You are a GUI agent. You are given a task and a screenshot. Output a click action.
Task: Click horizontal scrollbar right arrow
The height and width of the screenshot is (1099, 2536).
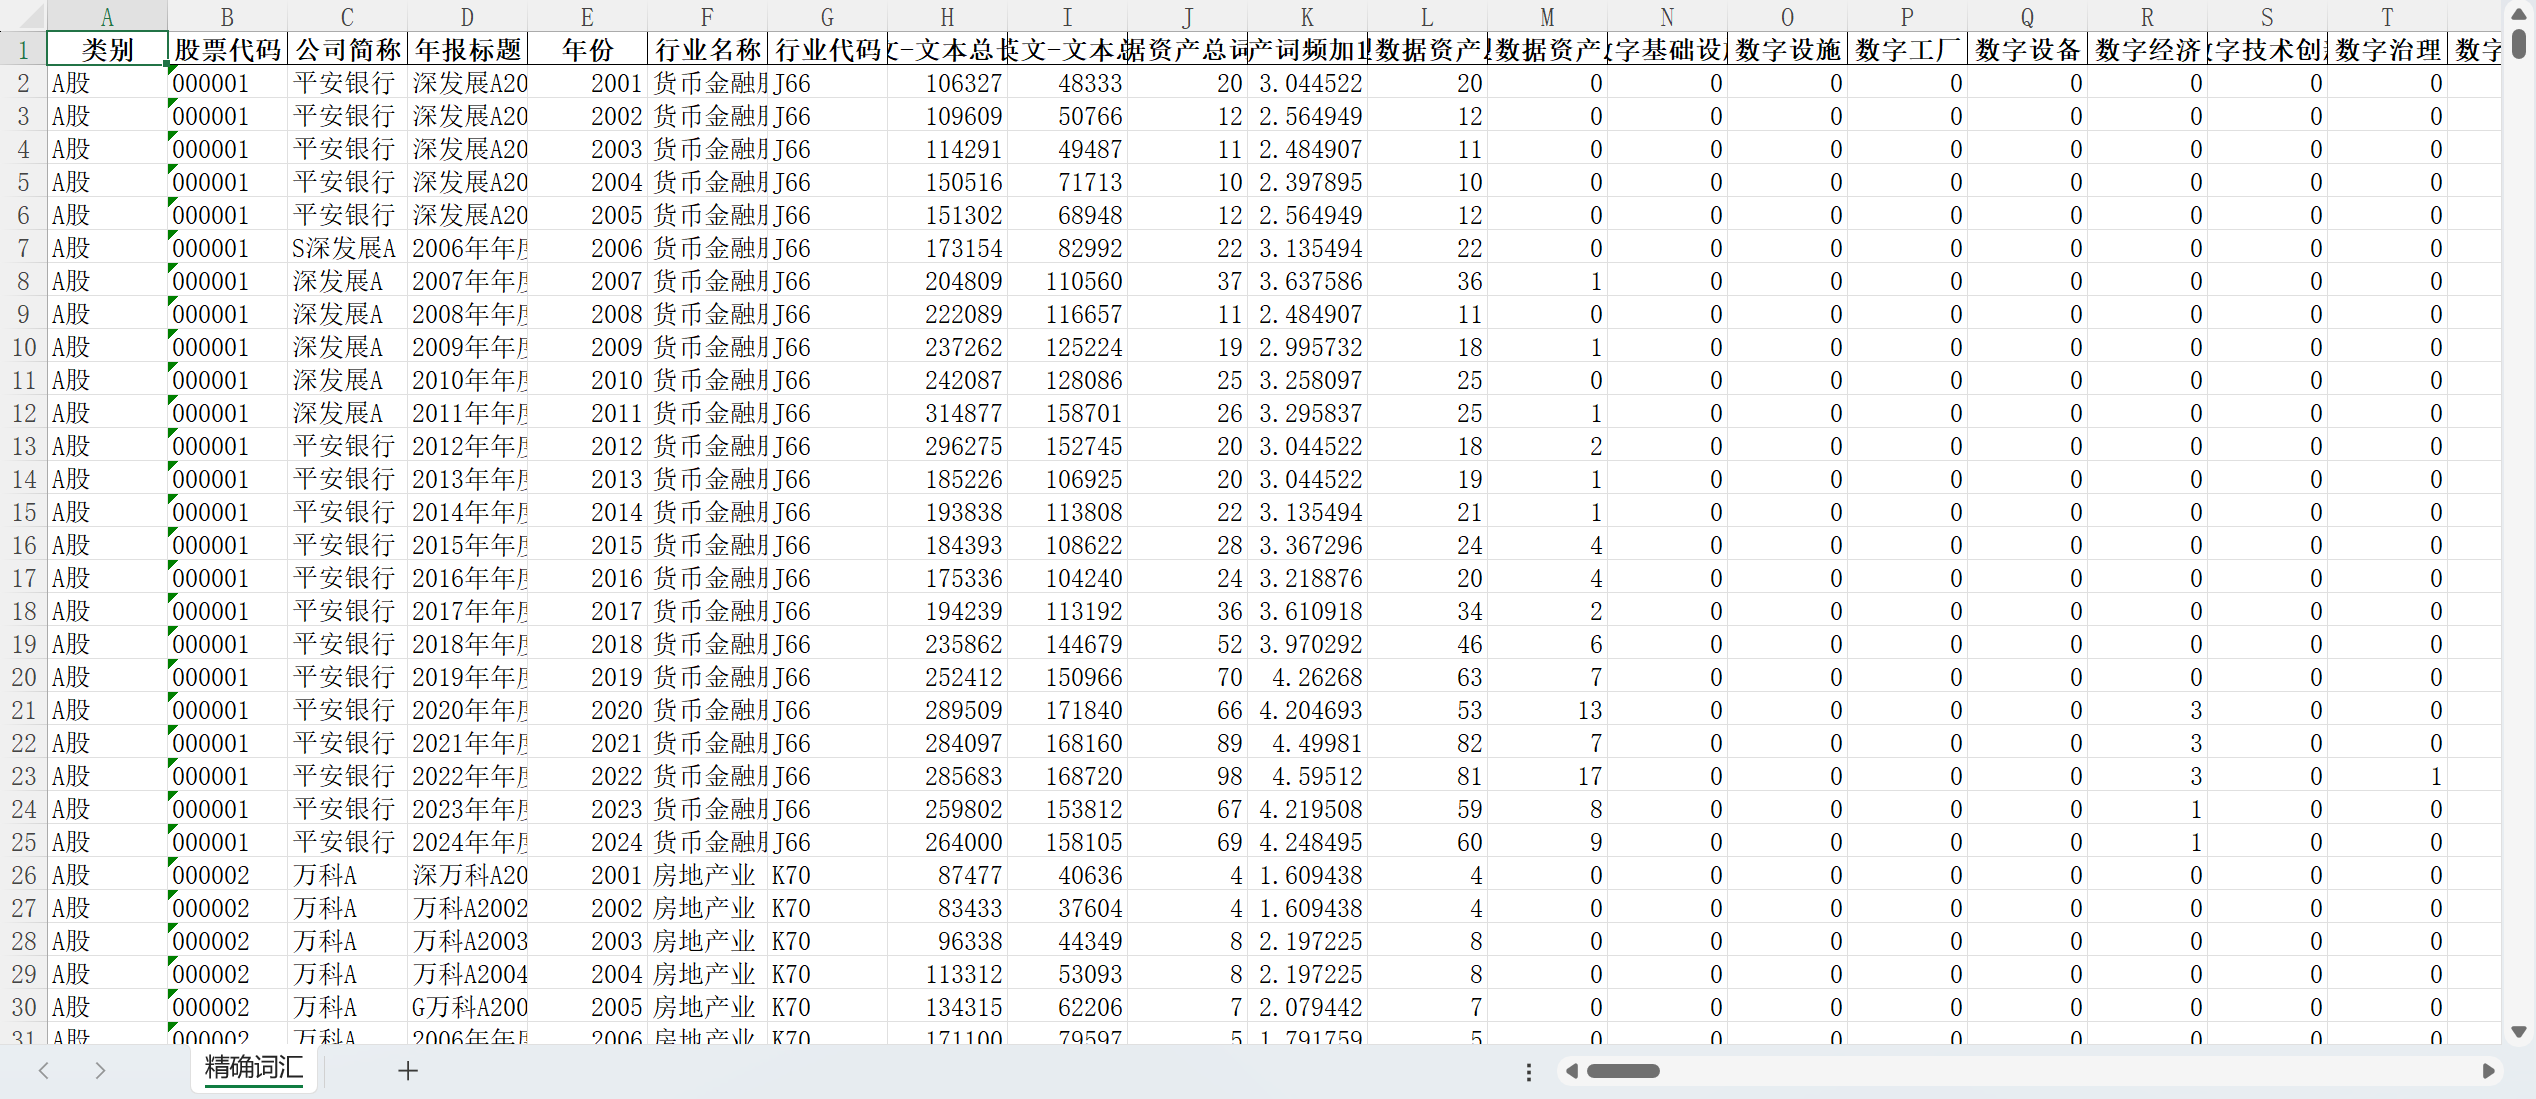tap(2489, 1071)
